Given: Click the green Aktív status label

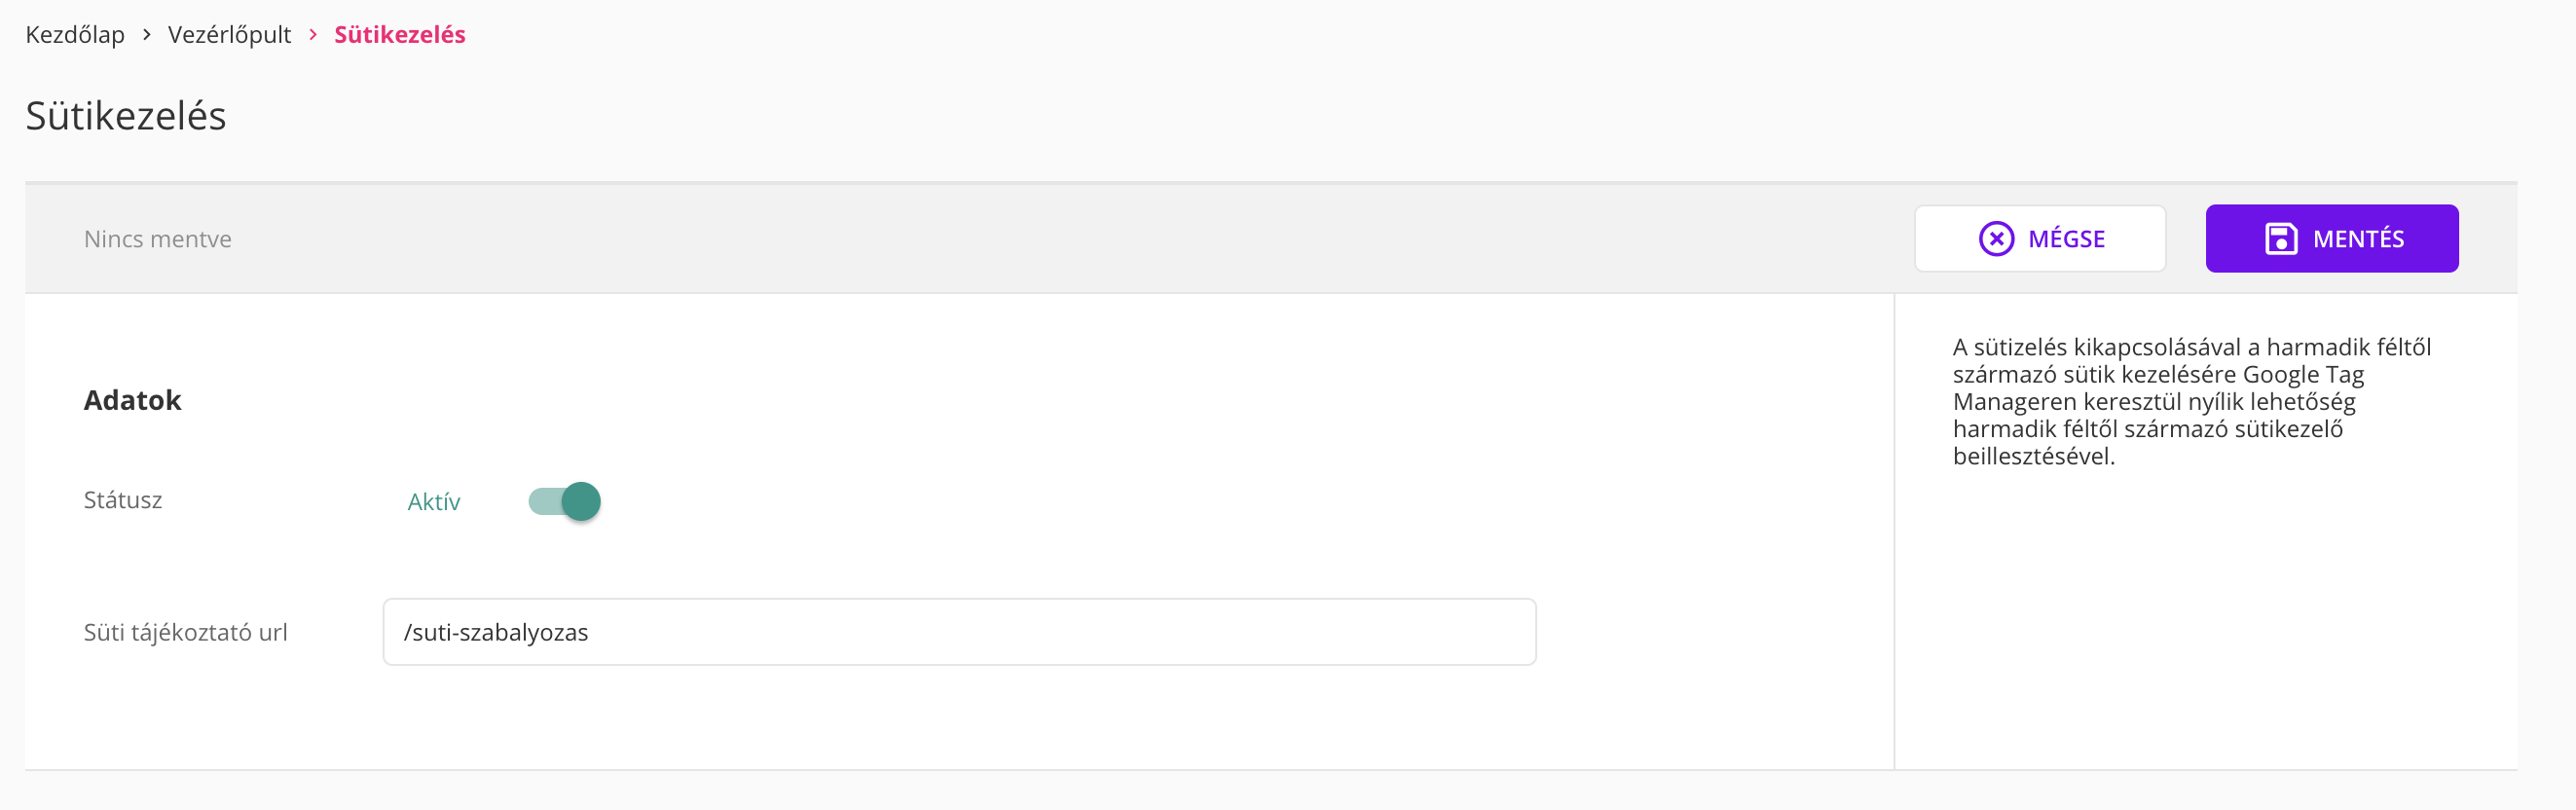Looking at the screenshot, I should (433, 502).
